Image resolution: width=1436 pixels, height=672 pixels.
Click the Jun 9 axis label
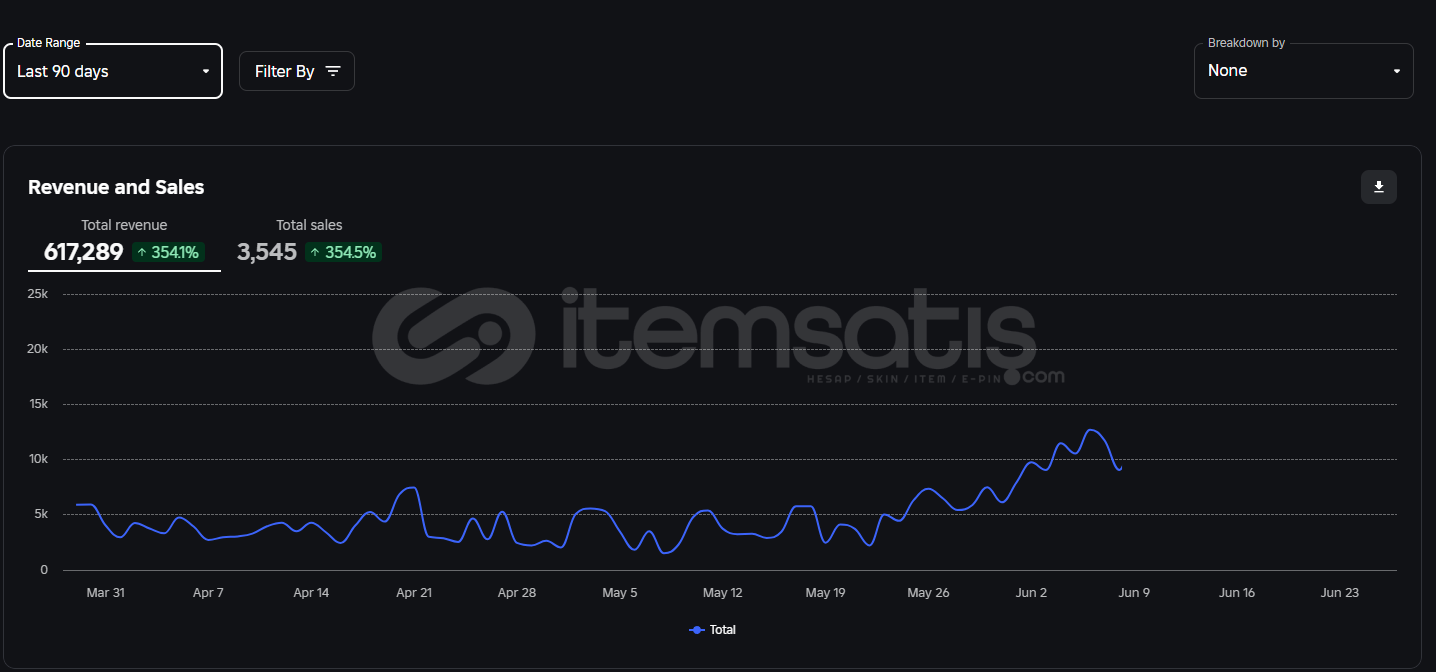coord(1134,593)
